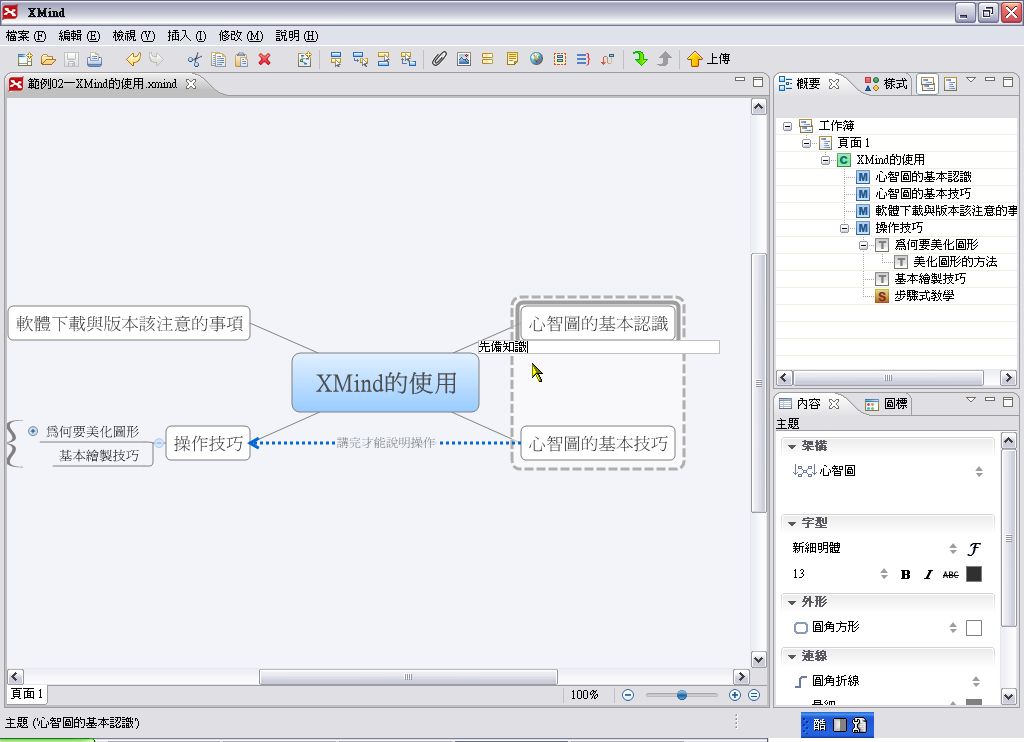Click the Cut scissors icon
The height and width of the screenshot is (742, 1024).
(x=195, y=59)
